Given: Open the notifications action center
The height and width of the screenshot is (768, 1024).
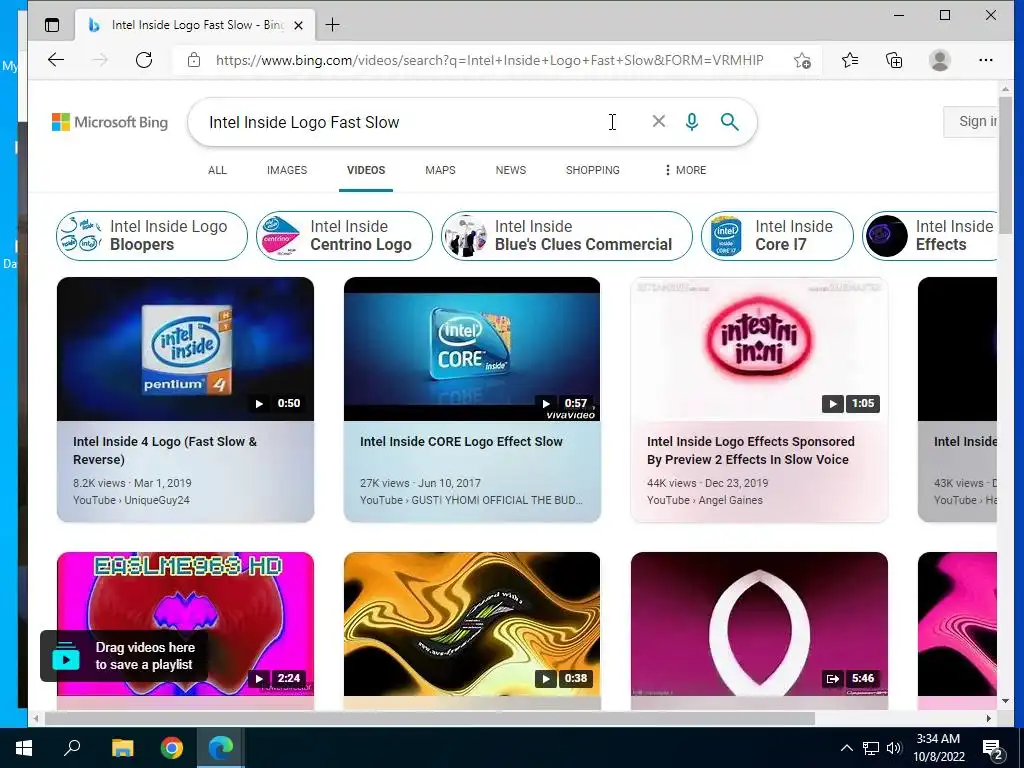Looking at the screenshot, I should (x=993, y=748).
